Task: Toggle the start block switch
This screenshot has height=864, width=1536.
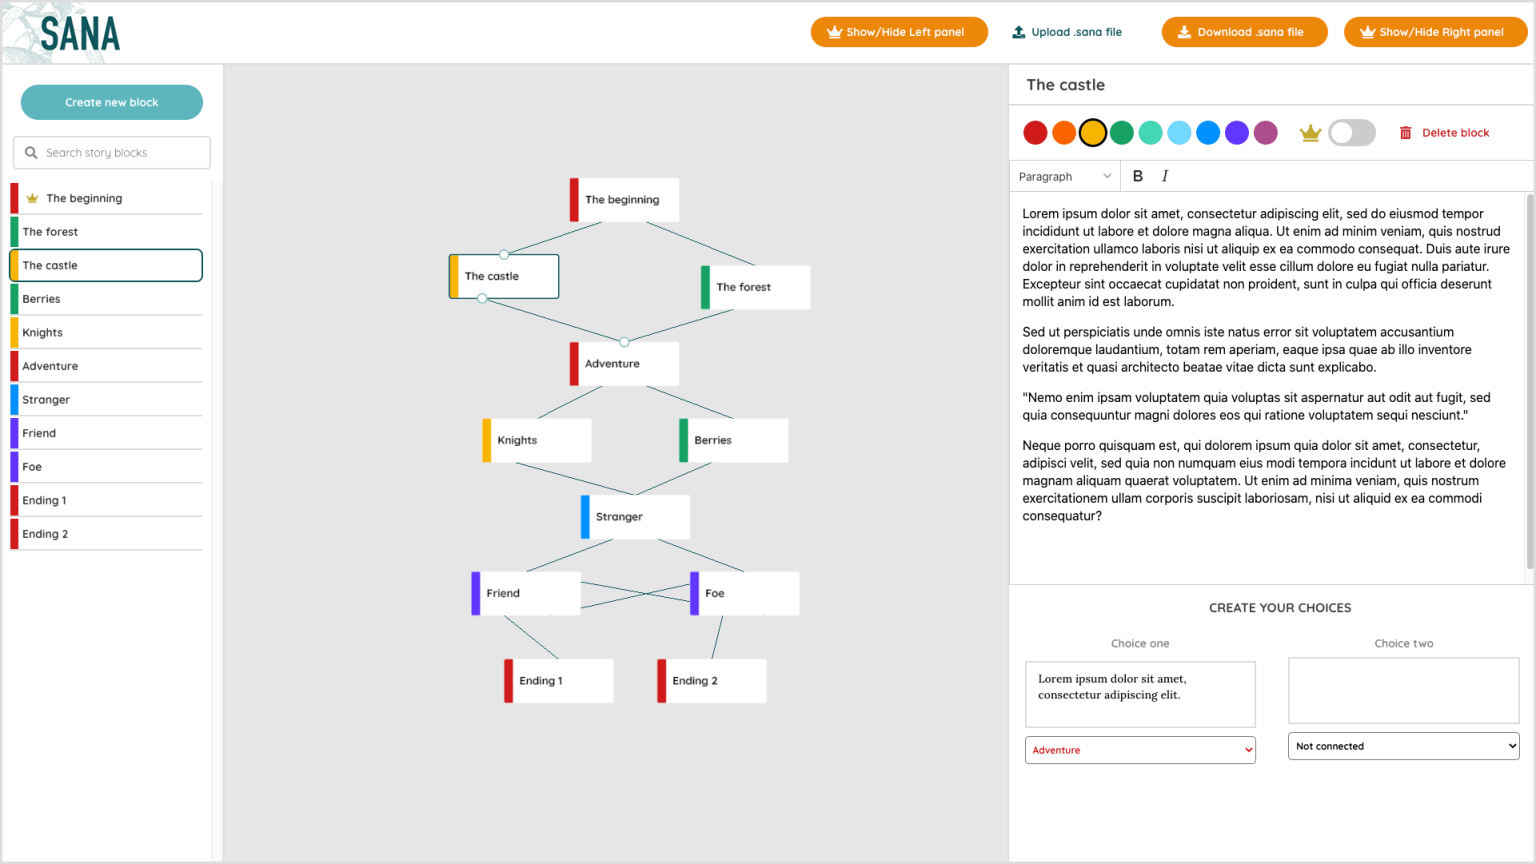Action: tap(1352, 133)
